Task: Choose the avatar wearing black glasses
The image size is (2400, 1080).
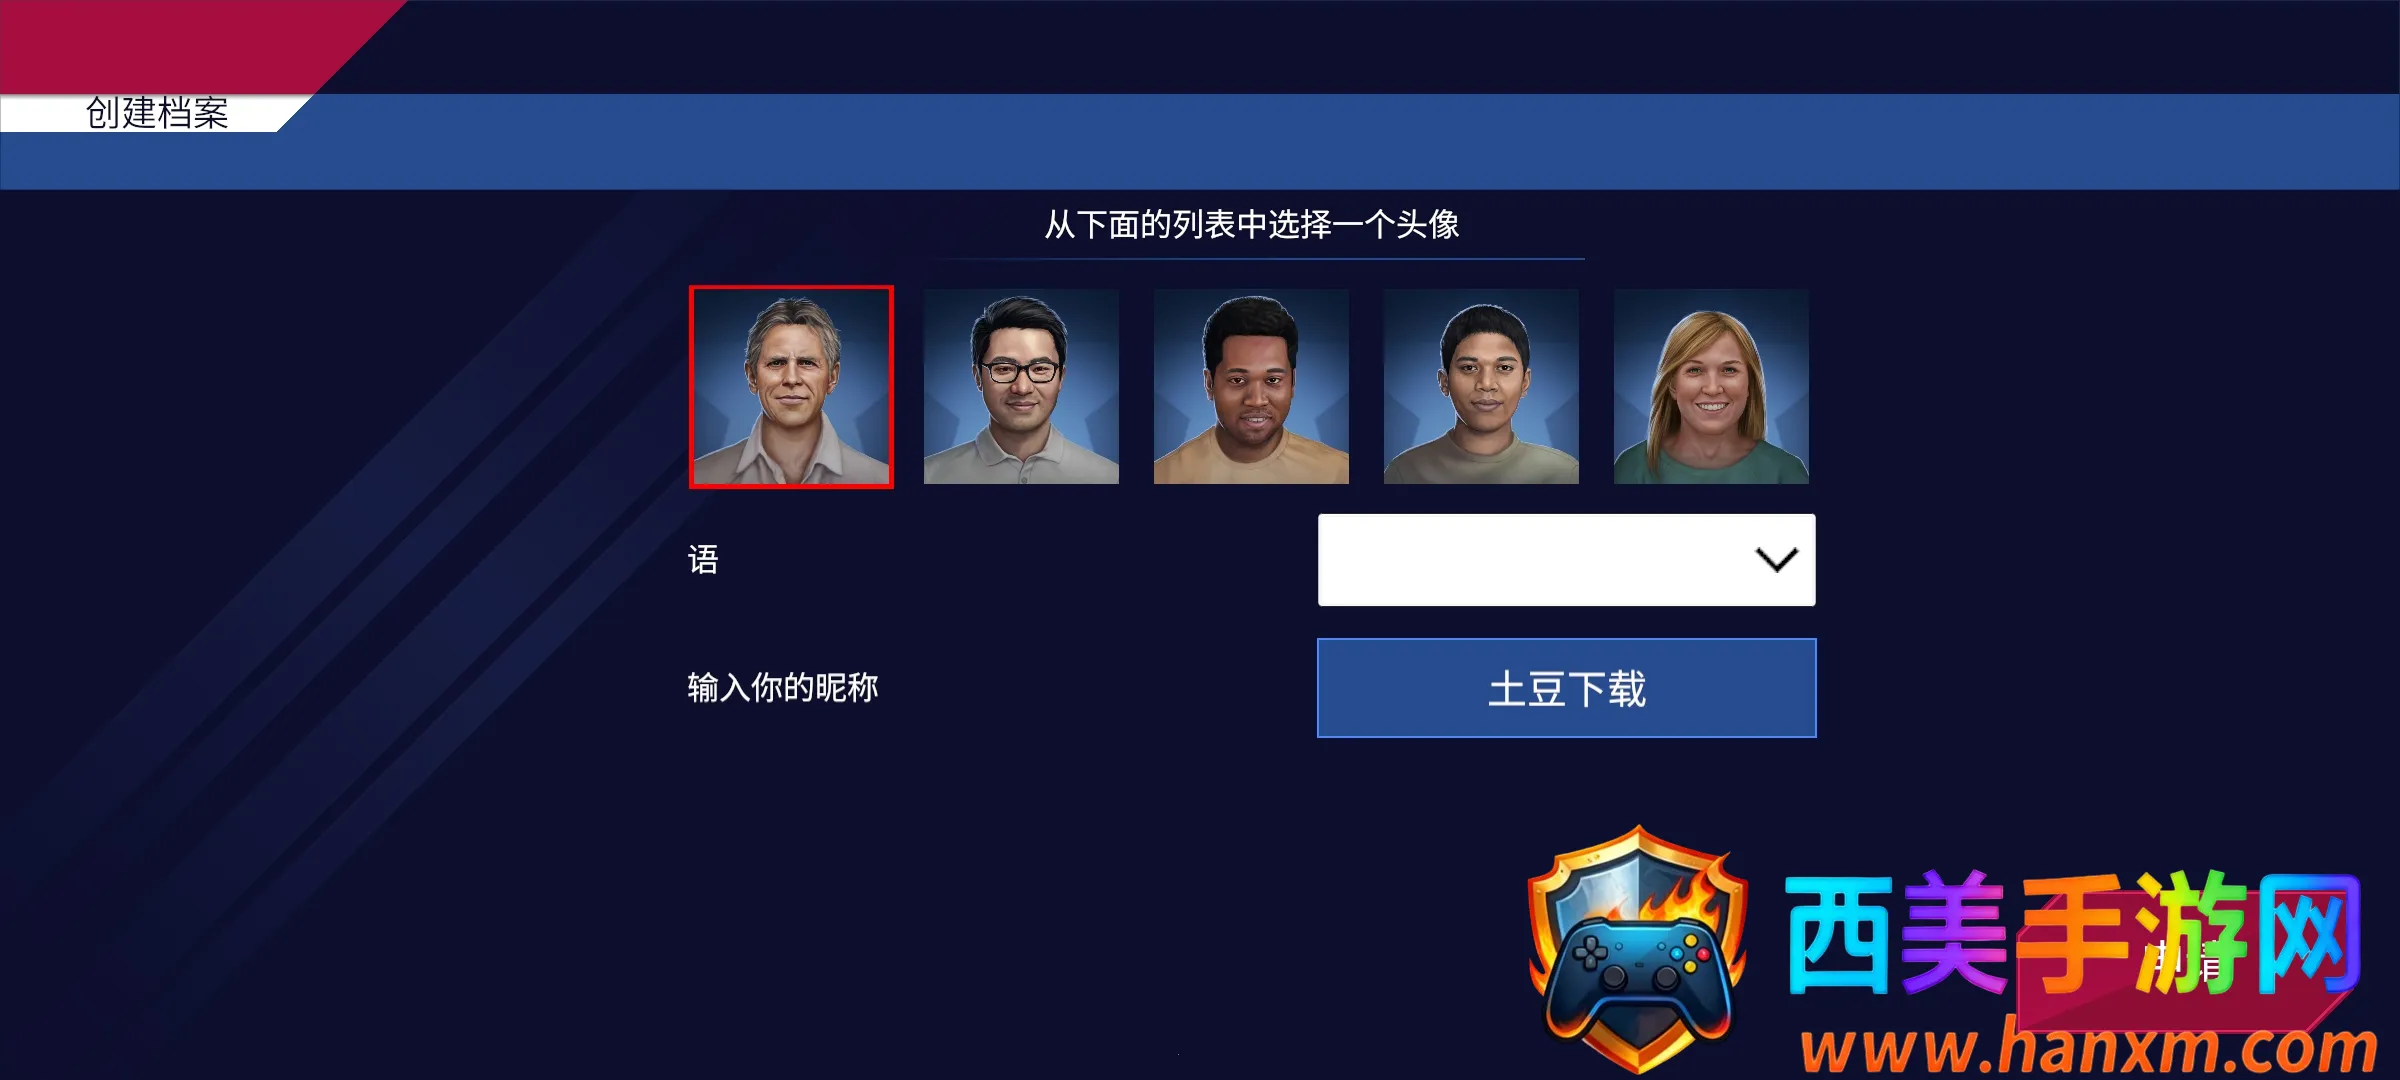Action: [1021, 387]
